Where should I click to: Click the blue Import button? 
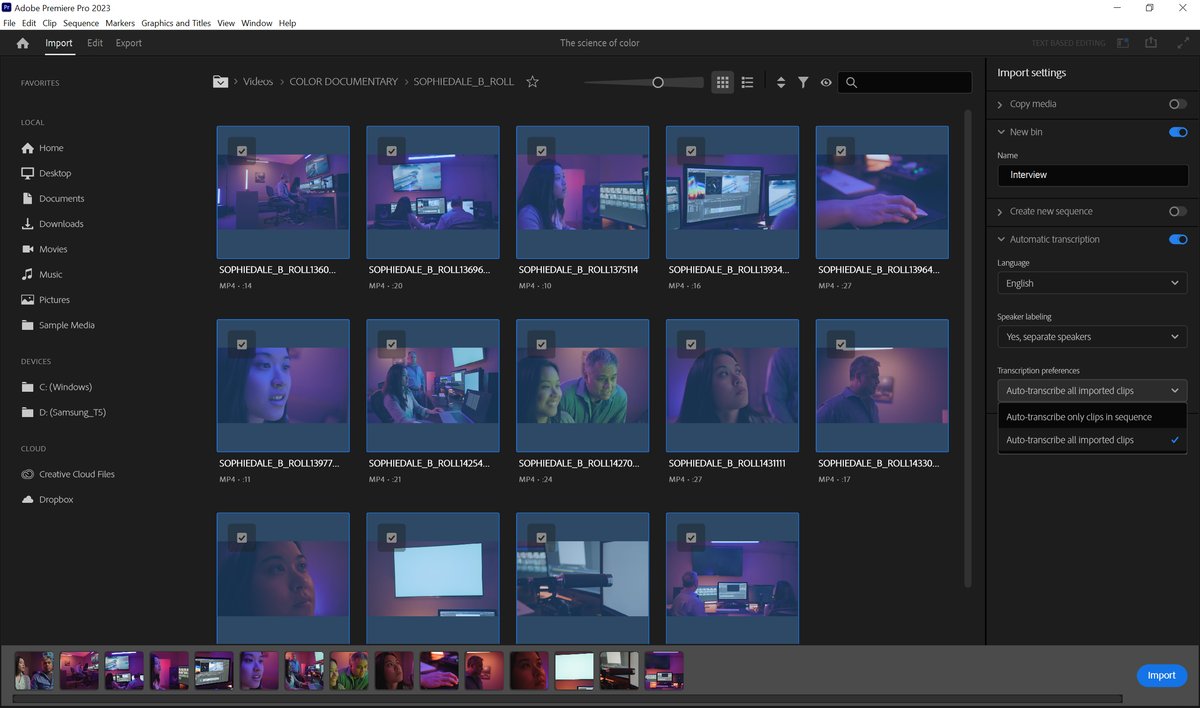click(x=1161, y=675)
